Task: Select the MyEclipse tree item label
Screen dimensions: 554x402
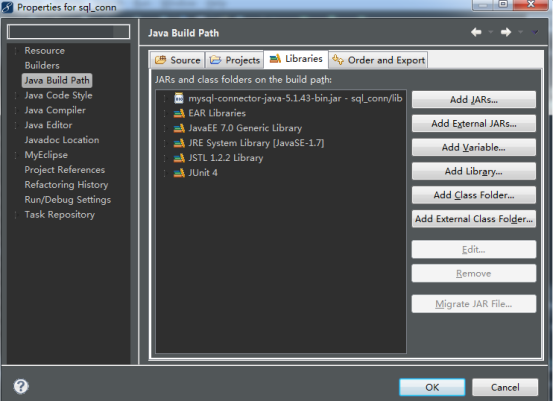Action: pyautogui.click(x=46, y=155)
